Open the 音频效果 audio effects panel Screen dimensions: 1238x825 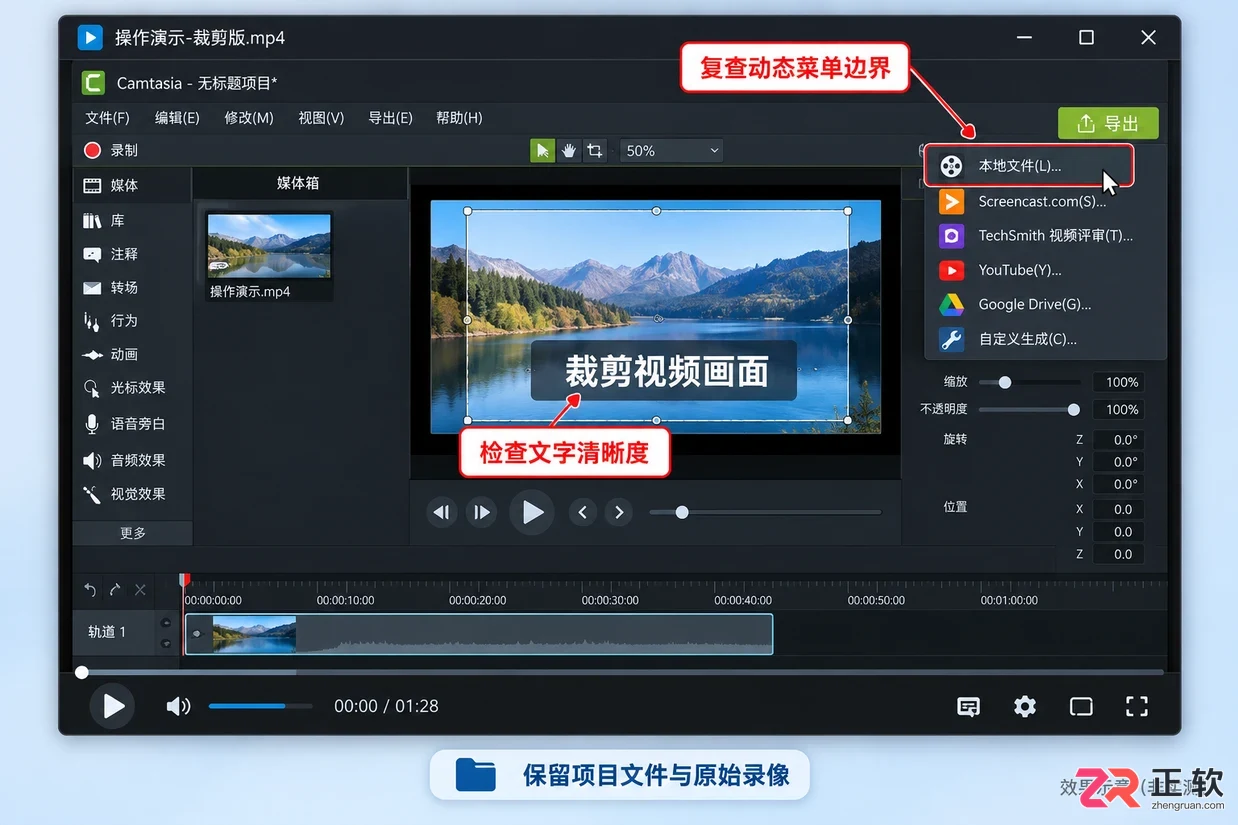point(132,460)
